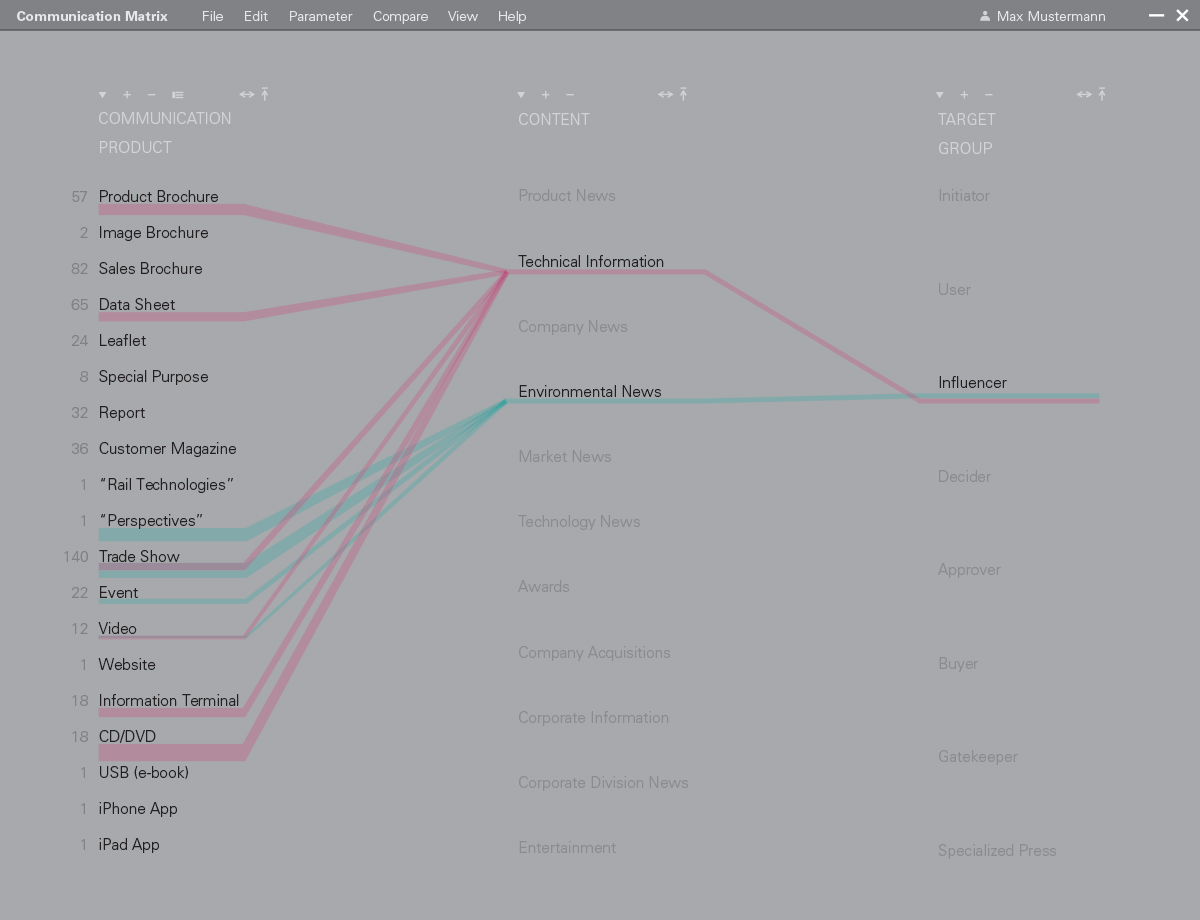Click the list icon above Communication Product
The width and height of the screenshot is (1200, 920).
[x=178, y=95]
